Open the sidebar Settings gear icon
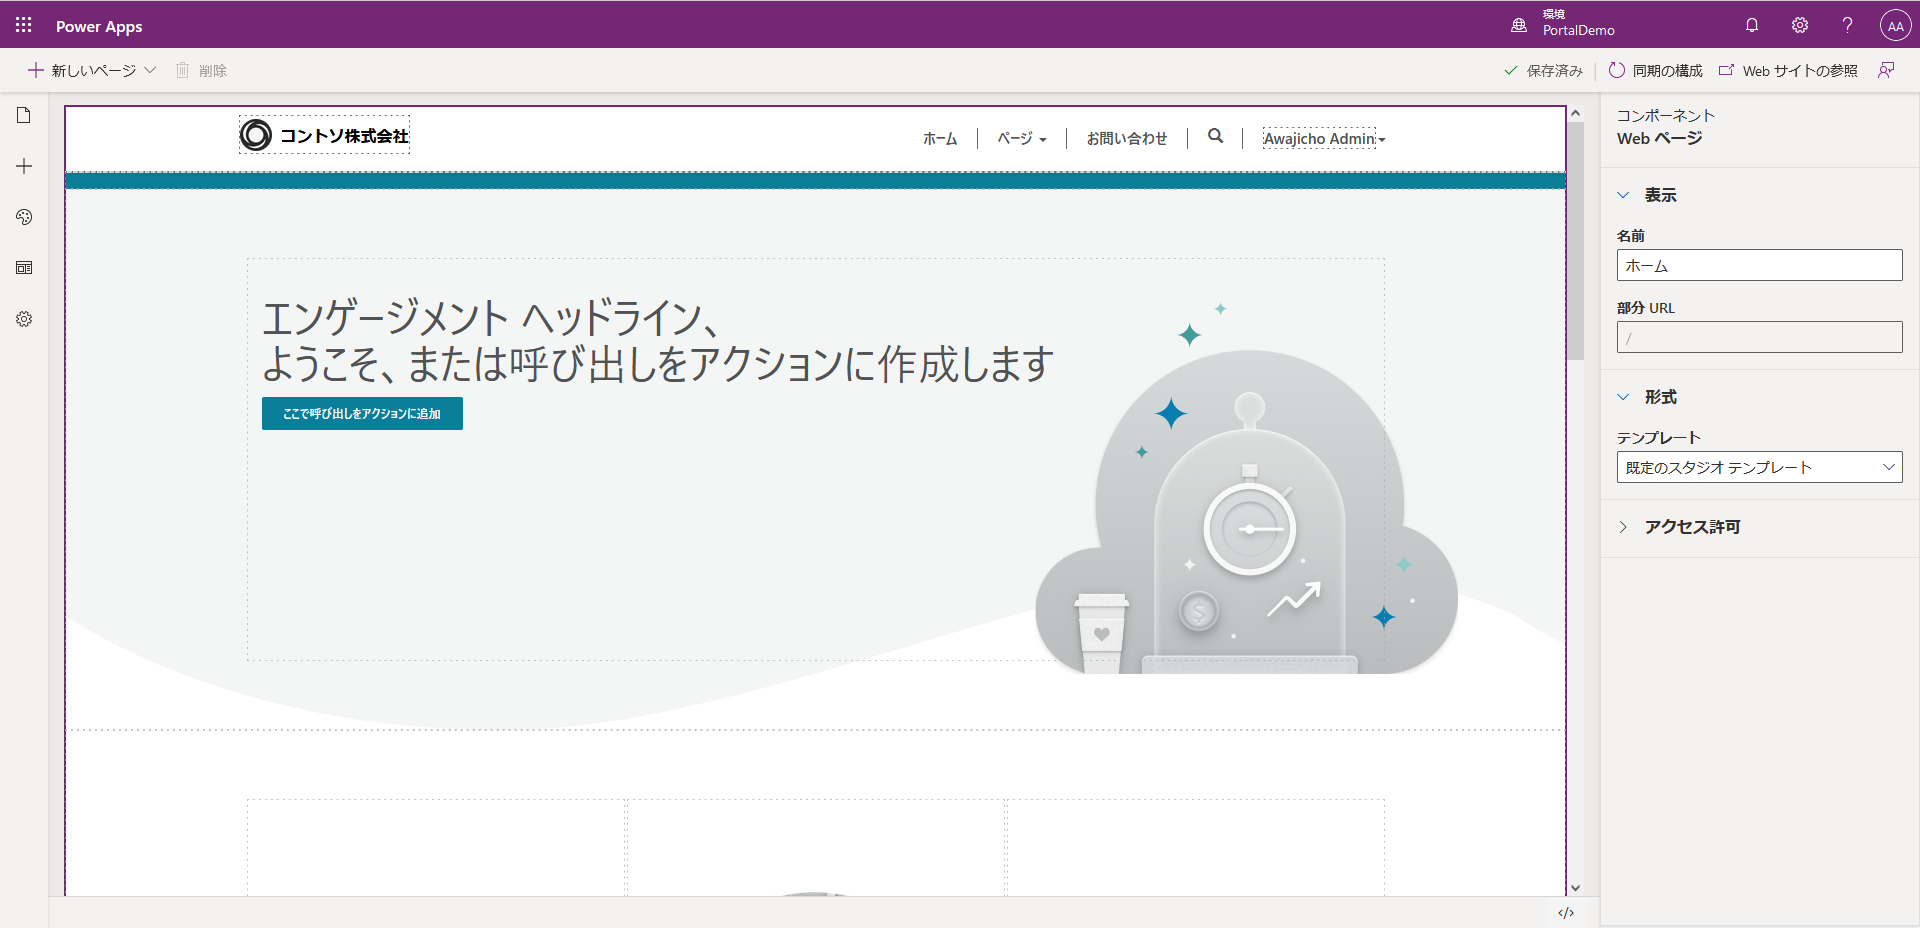 24,319
